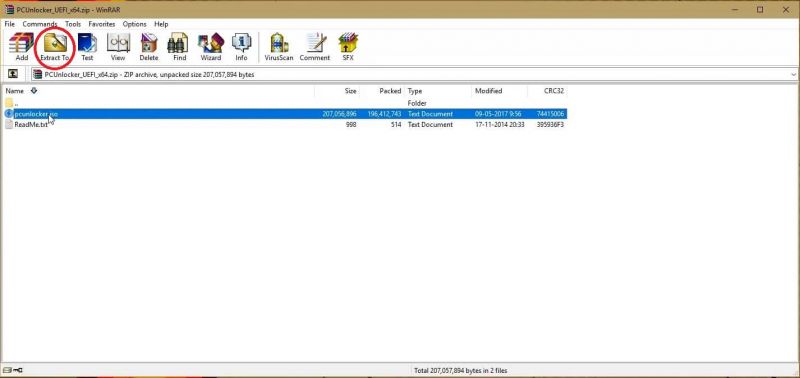Close the WinRAR window

[786, 10]
